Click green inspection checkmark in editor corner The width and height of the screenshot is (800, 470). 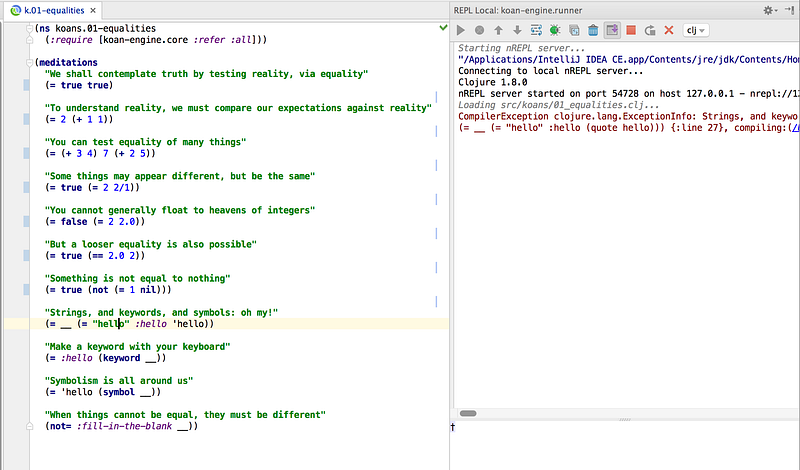tap(443, 28)
